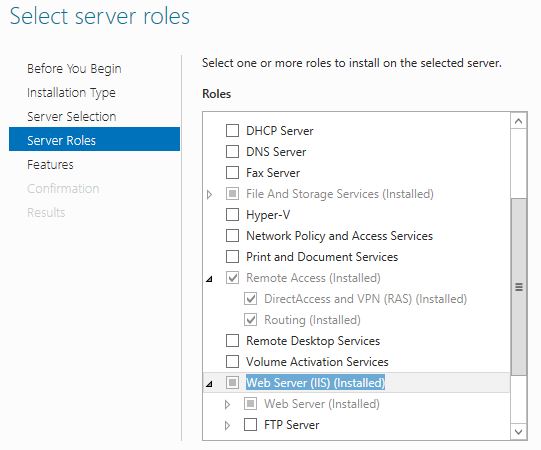Open the Installation Type step
Viewport: 541px width, 450px height.
[x=71, y=92]
